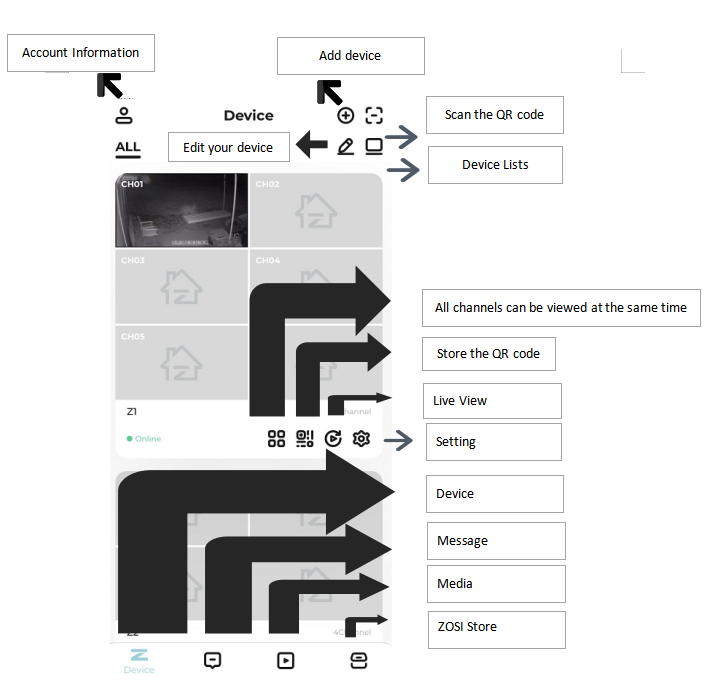Select the CH03 channel tile

(x=181, y=286)
